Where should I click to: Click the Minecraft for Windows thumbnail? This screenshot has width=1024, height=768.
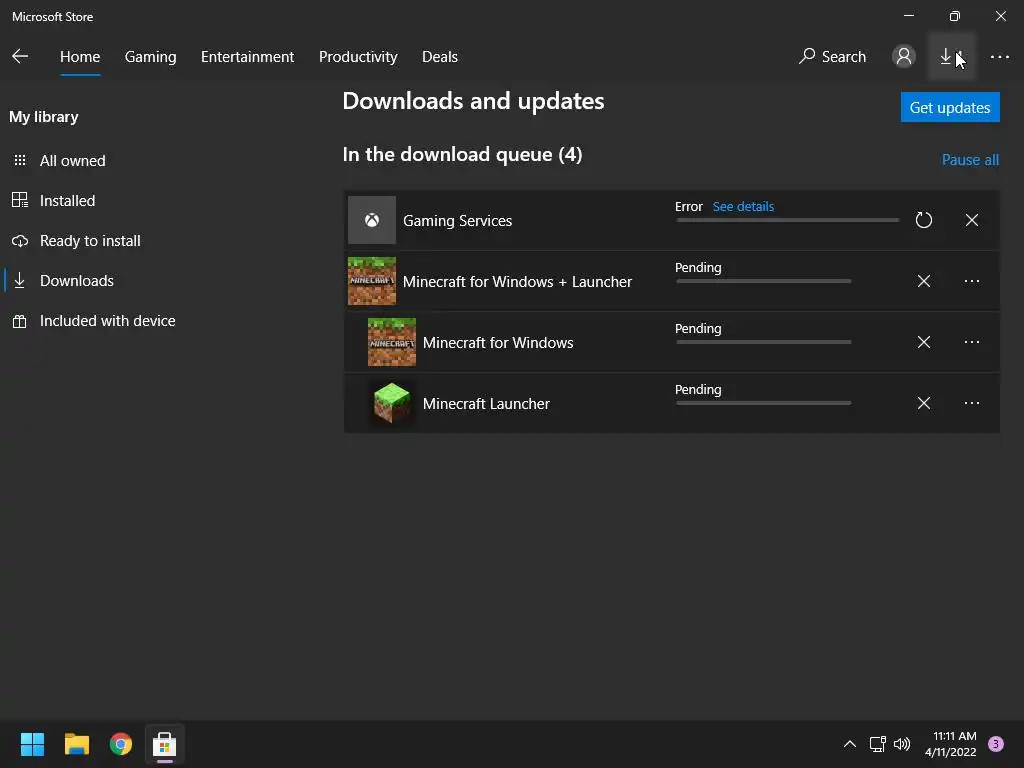(x=392, y=342)
